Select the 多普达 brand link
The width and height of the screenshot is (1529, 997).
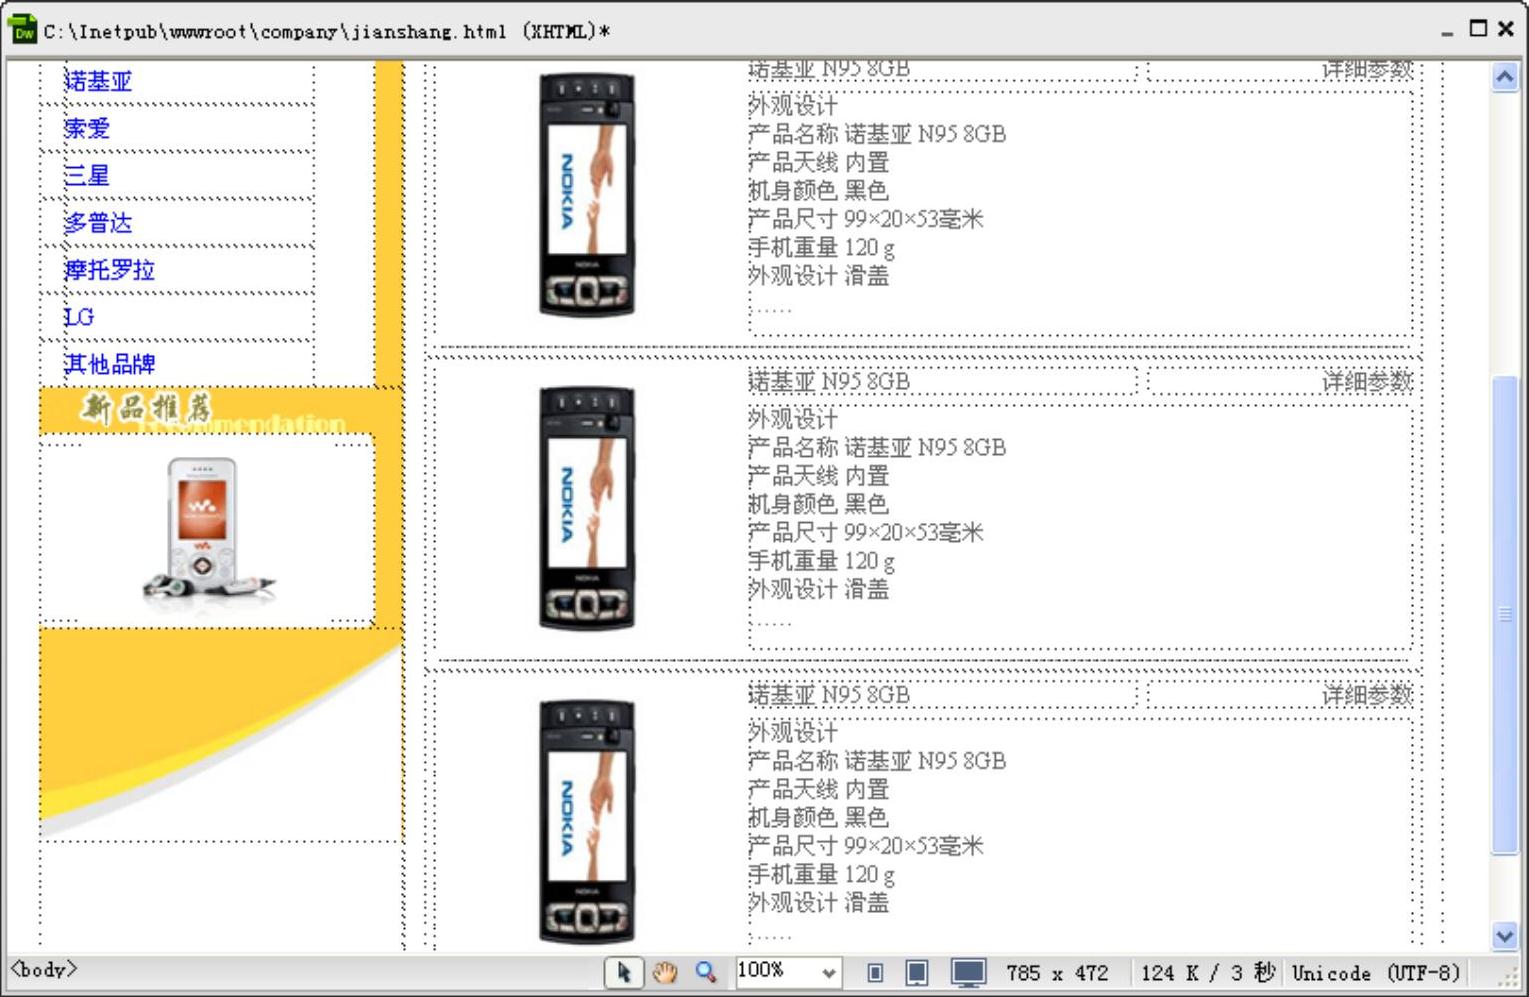pos(98,222)
